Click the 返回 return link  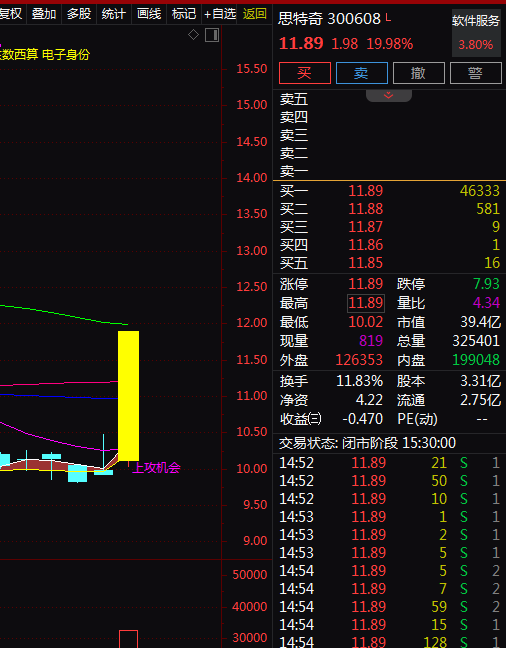(x=254, y=14)
